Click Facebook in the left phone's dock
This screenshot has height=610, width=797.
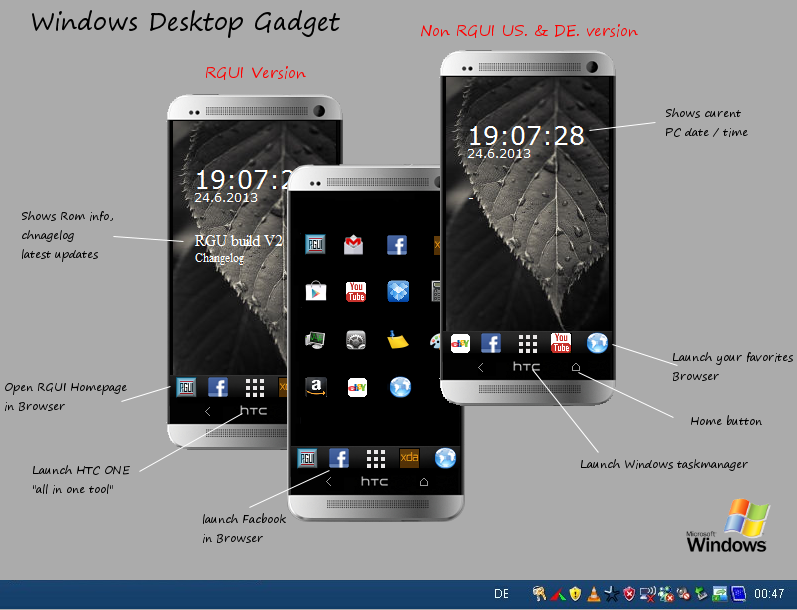218,387
